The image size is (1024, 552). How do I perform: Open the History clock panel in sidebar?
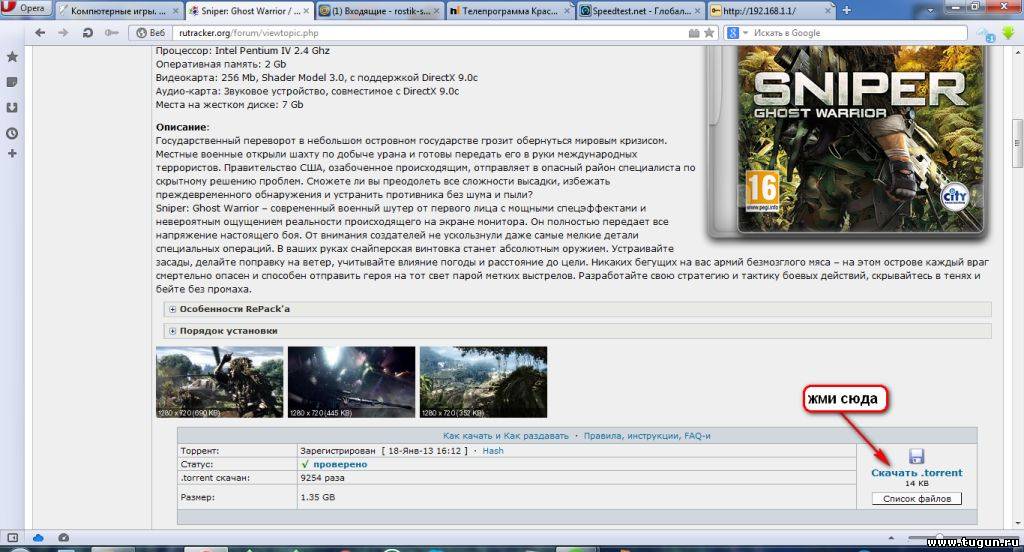tap(12, 133)
